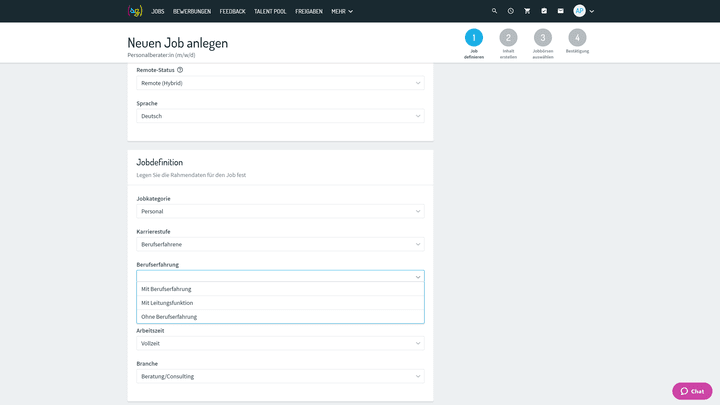Open Talent Pool navigation item
Viewport: 720px width, 405px height.
[x=270, y=11]
